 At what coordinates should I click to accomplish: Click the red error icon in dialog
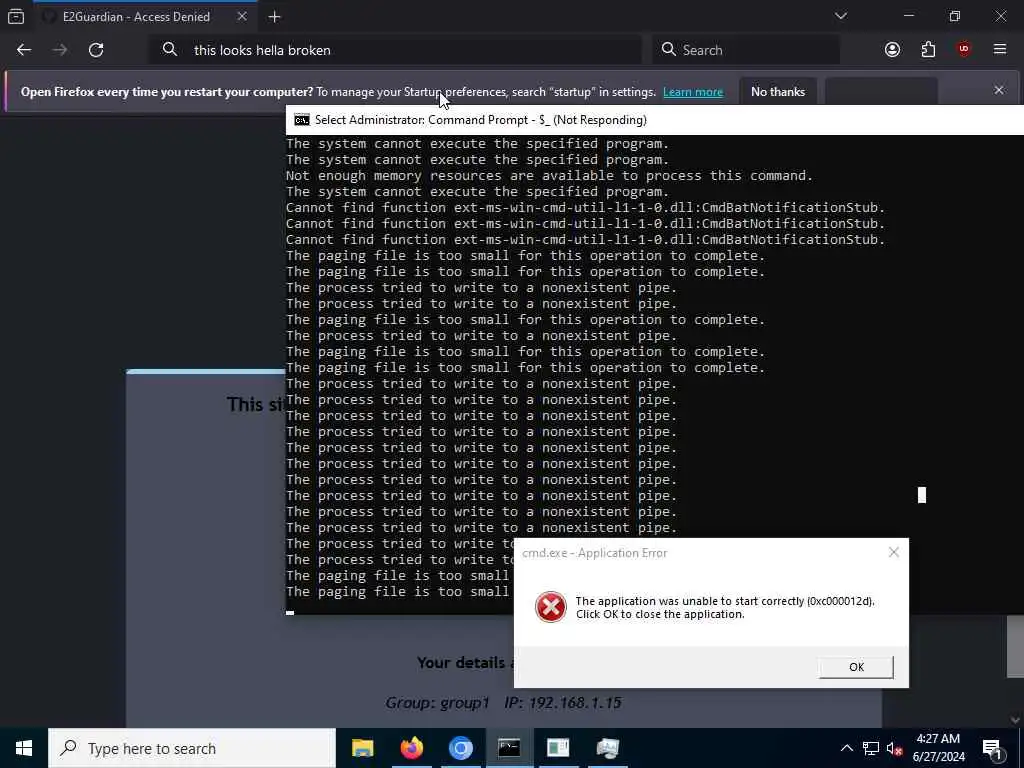[x=551, y=607]
